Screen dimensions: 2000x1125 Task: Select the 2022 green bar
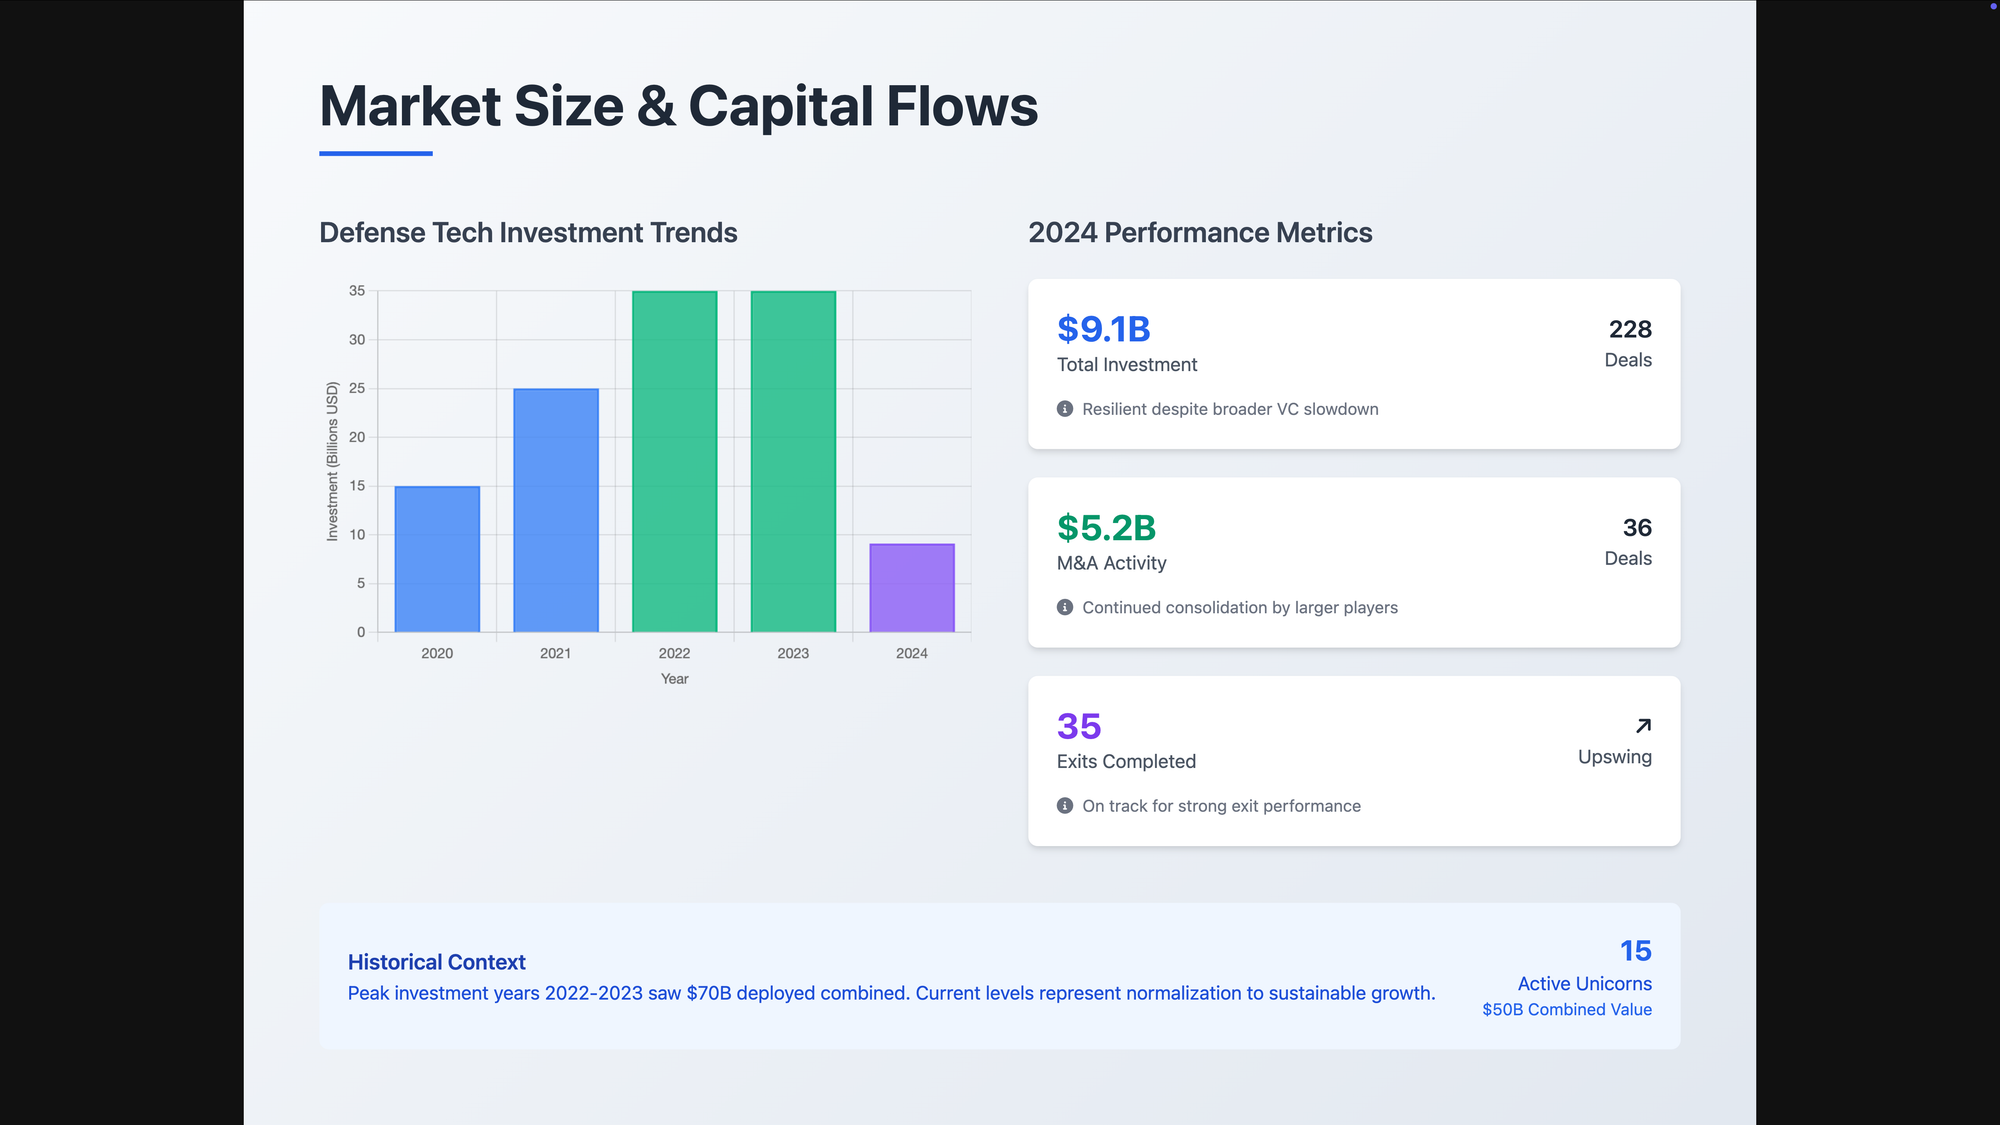pos(674,461)
